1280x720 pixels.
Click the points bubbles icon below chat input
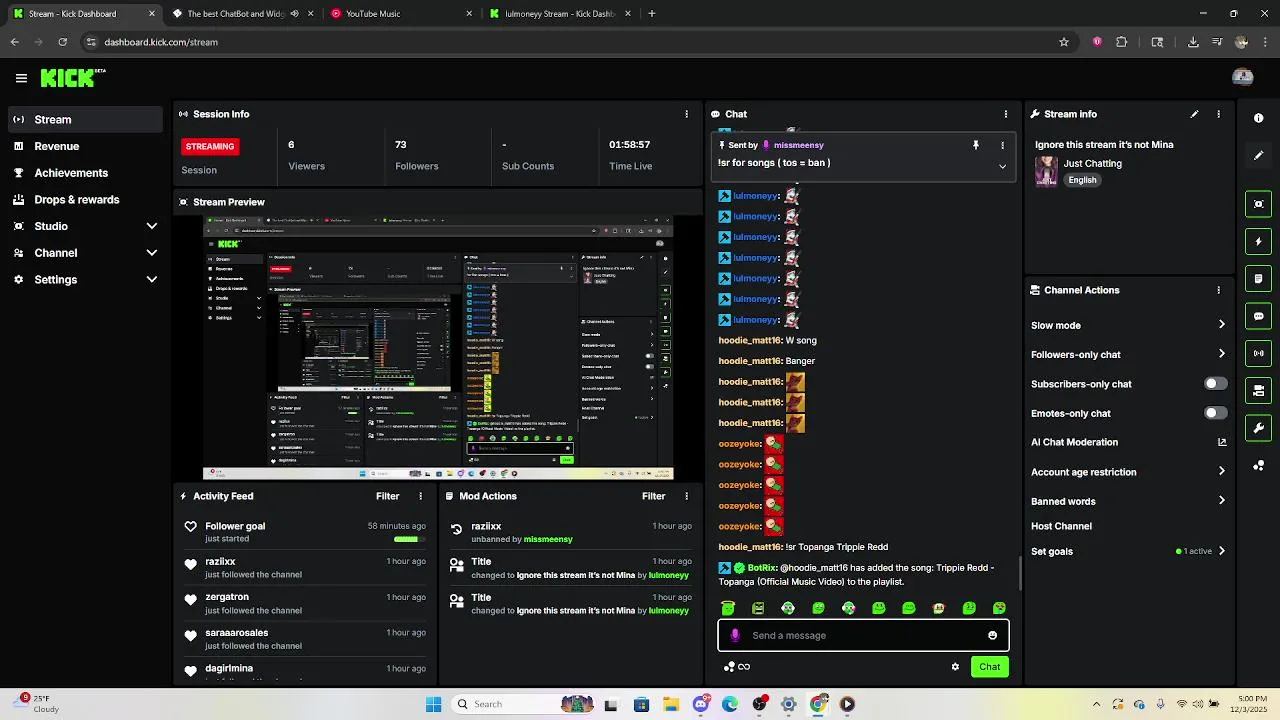pos(729,667)
